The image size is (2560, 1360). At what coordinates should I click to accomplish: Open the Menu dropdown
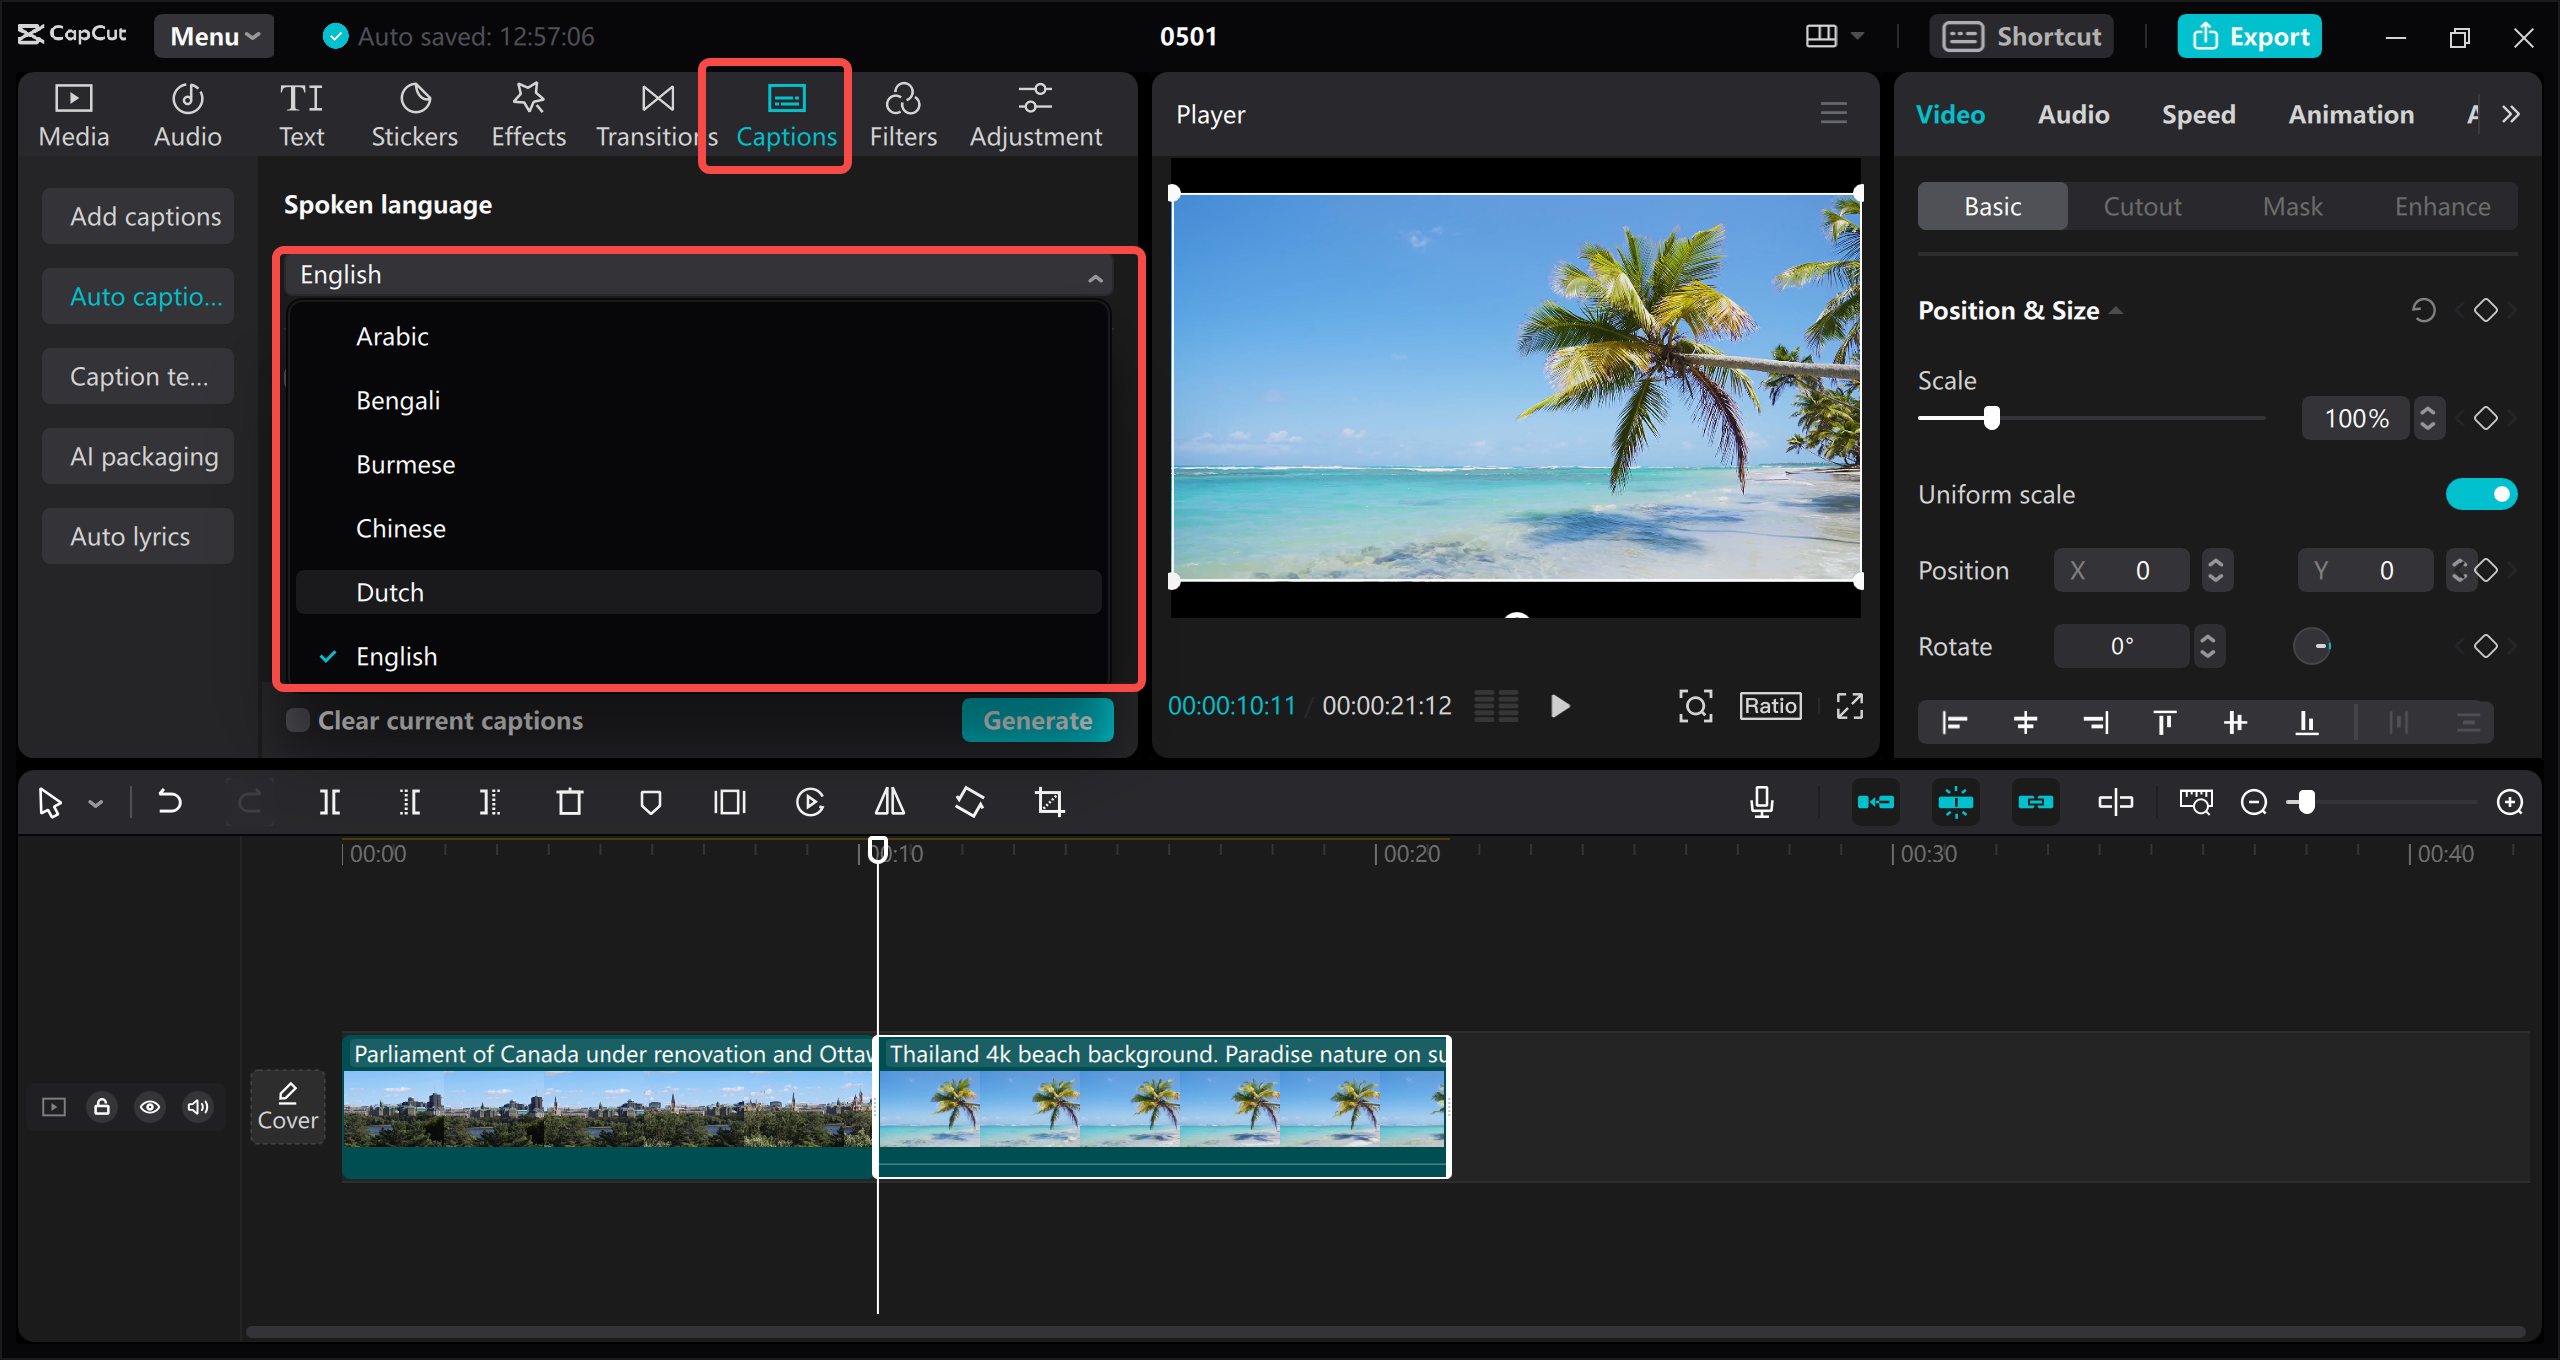pyautogui.click(x=213, y=36)
